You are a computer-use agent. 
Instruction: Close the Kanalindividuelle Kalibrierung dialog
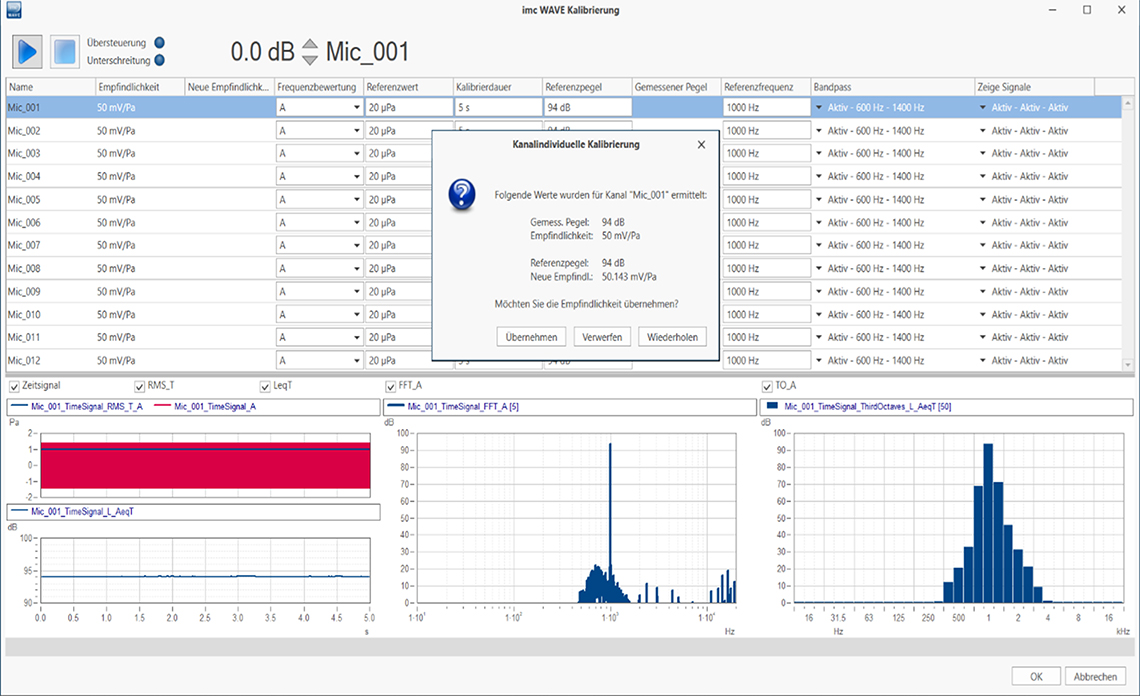[x=701, y=145]
